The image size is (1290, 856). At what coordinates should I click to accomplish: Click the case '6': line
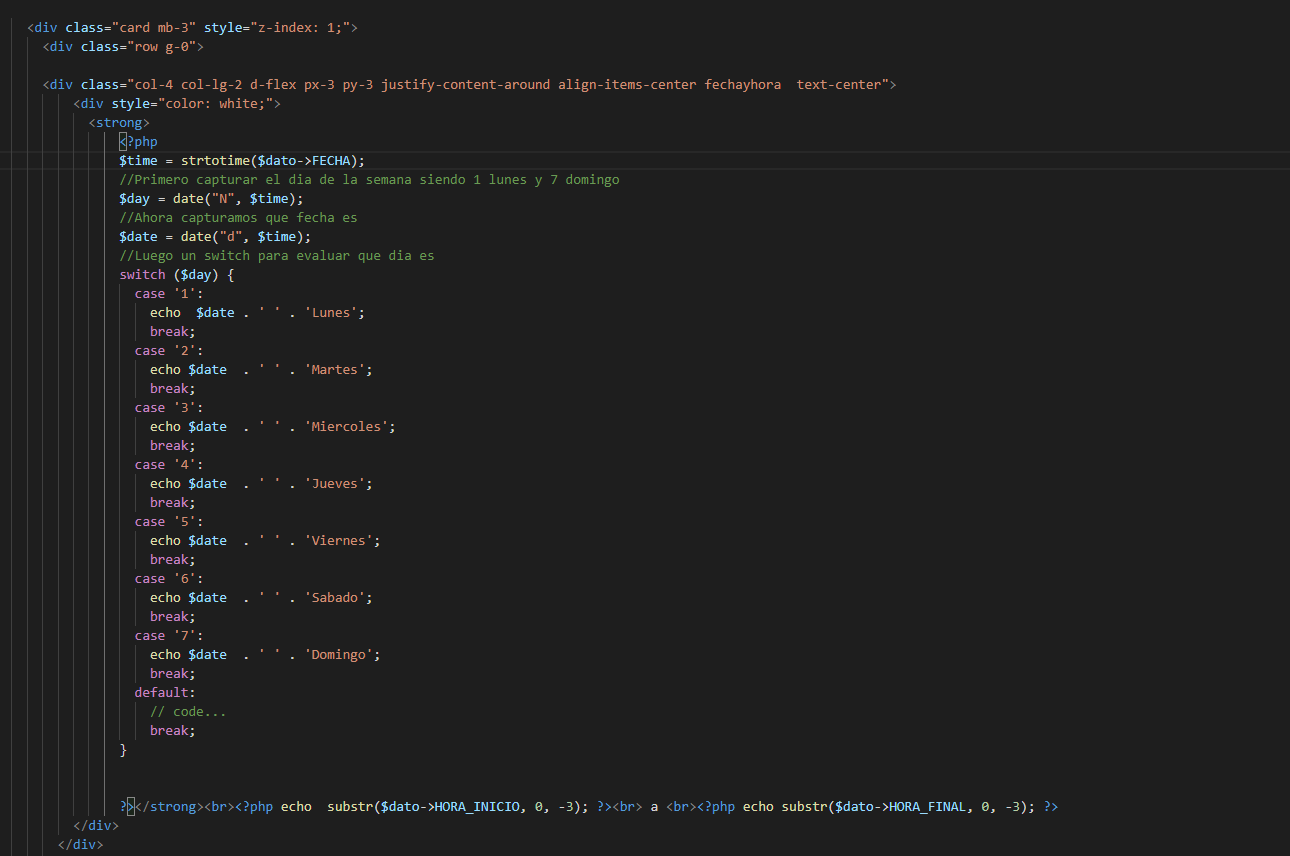[x=170, y=578]
